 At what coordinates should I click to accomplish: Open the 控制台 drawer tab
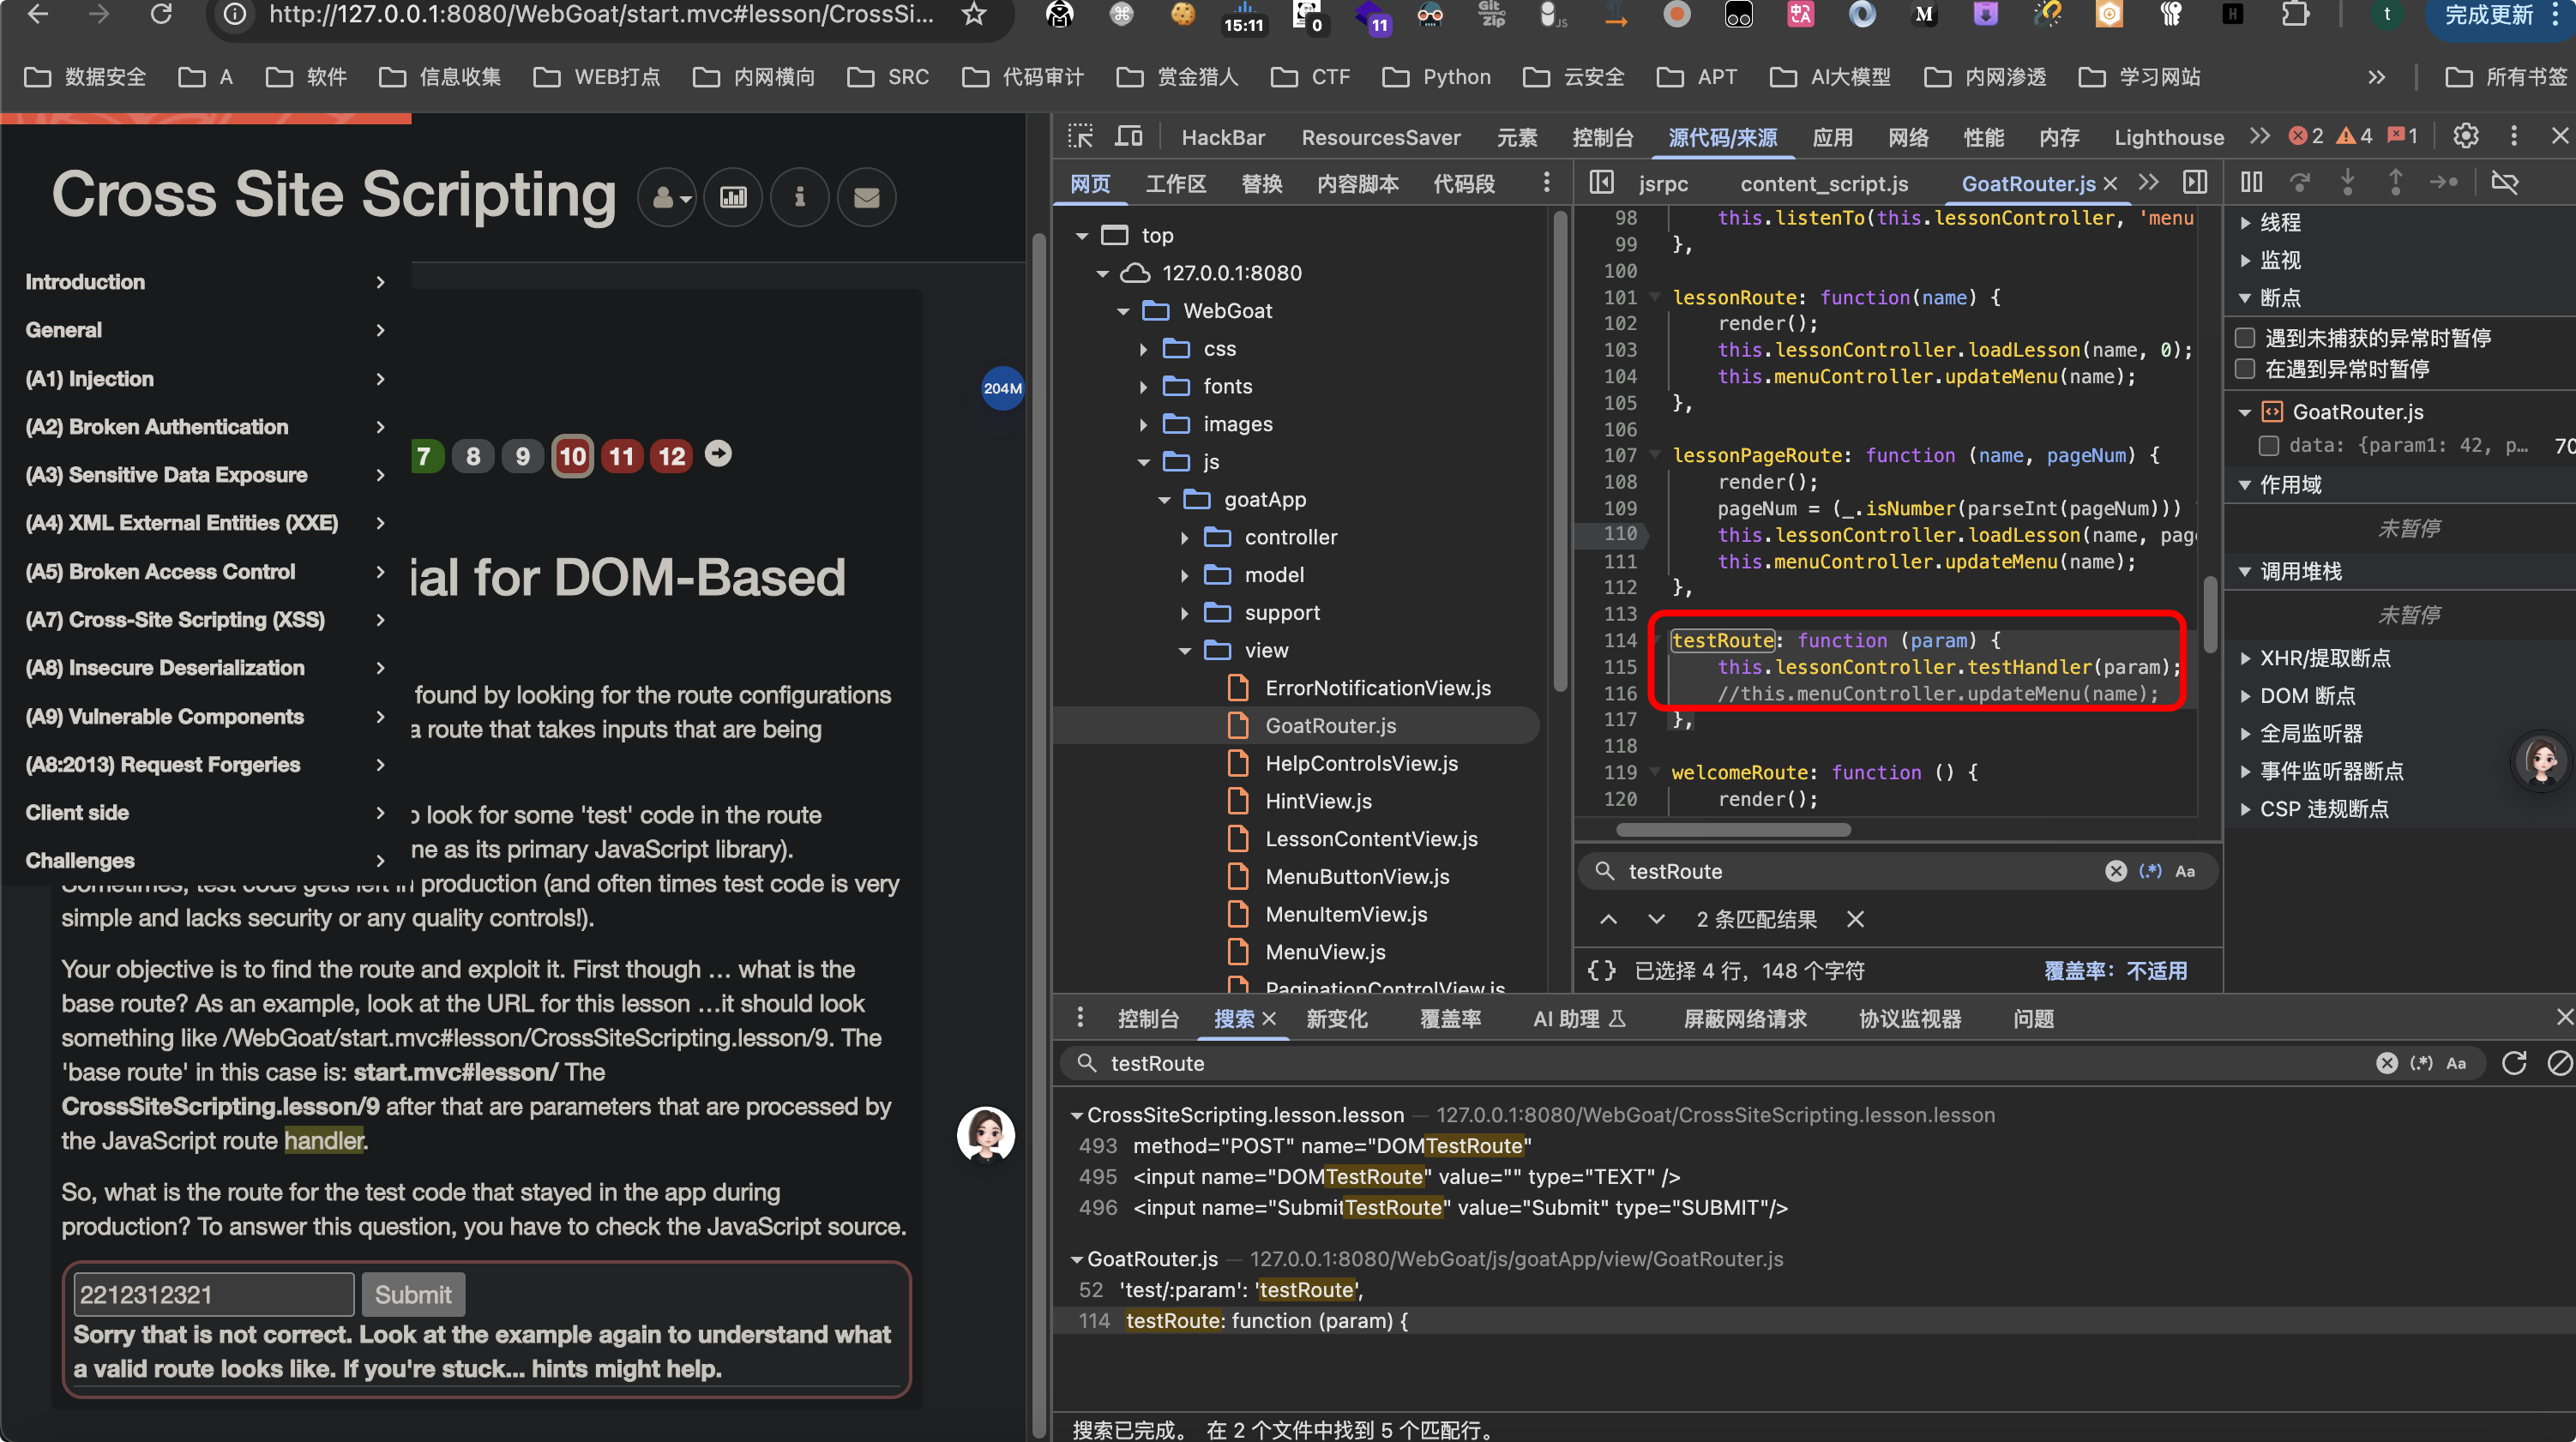click(x=1148, y=1018)
